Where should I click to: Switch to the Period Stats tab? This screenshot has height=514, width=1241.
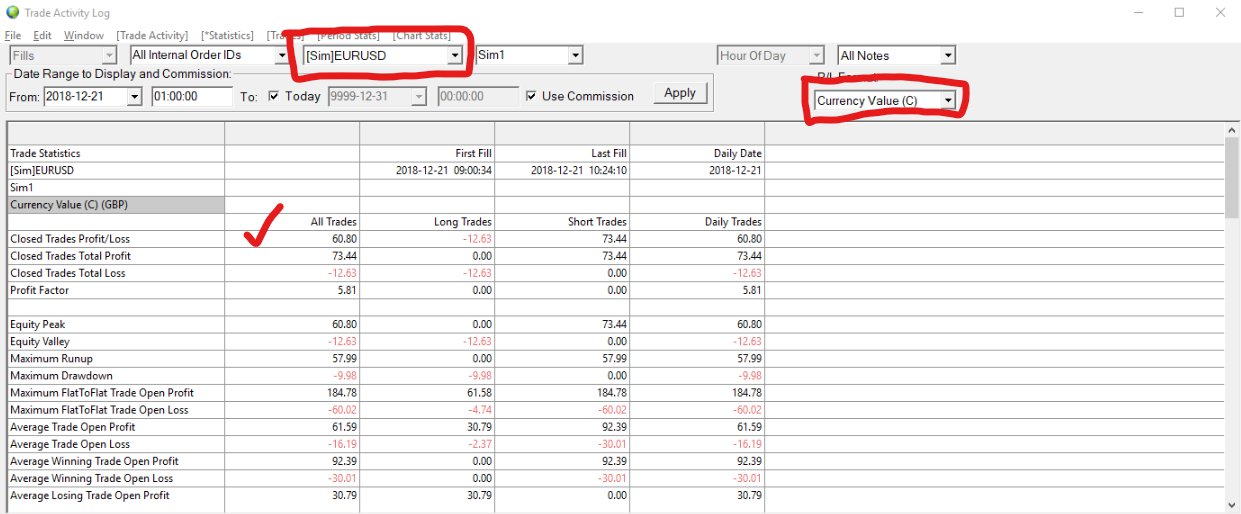349,36
